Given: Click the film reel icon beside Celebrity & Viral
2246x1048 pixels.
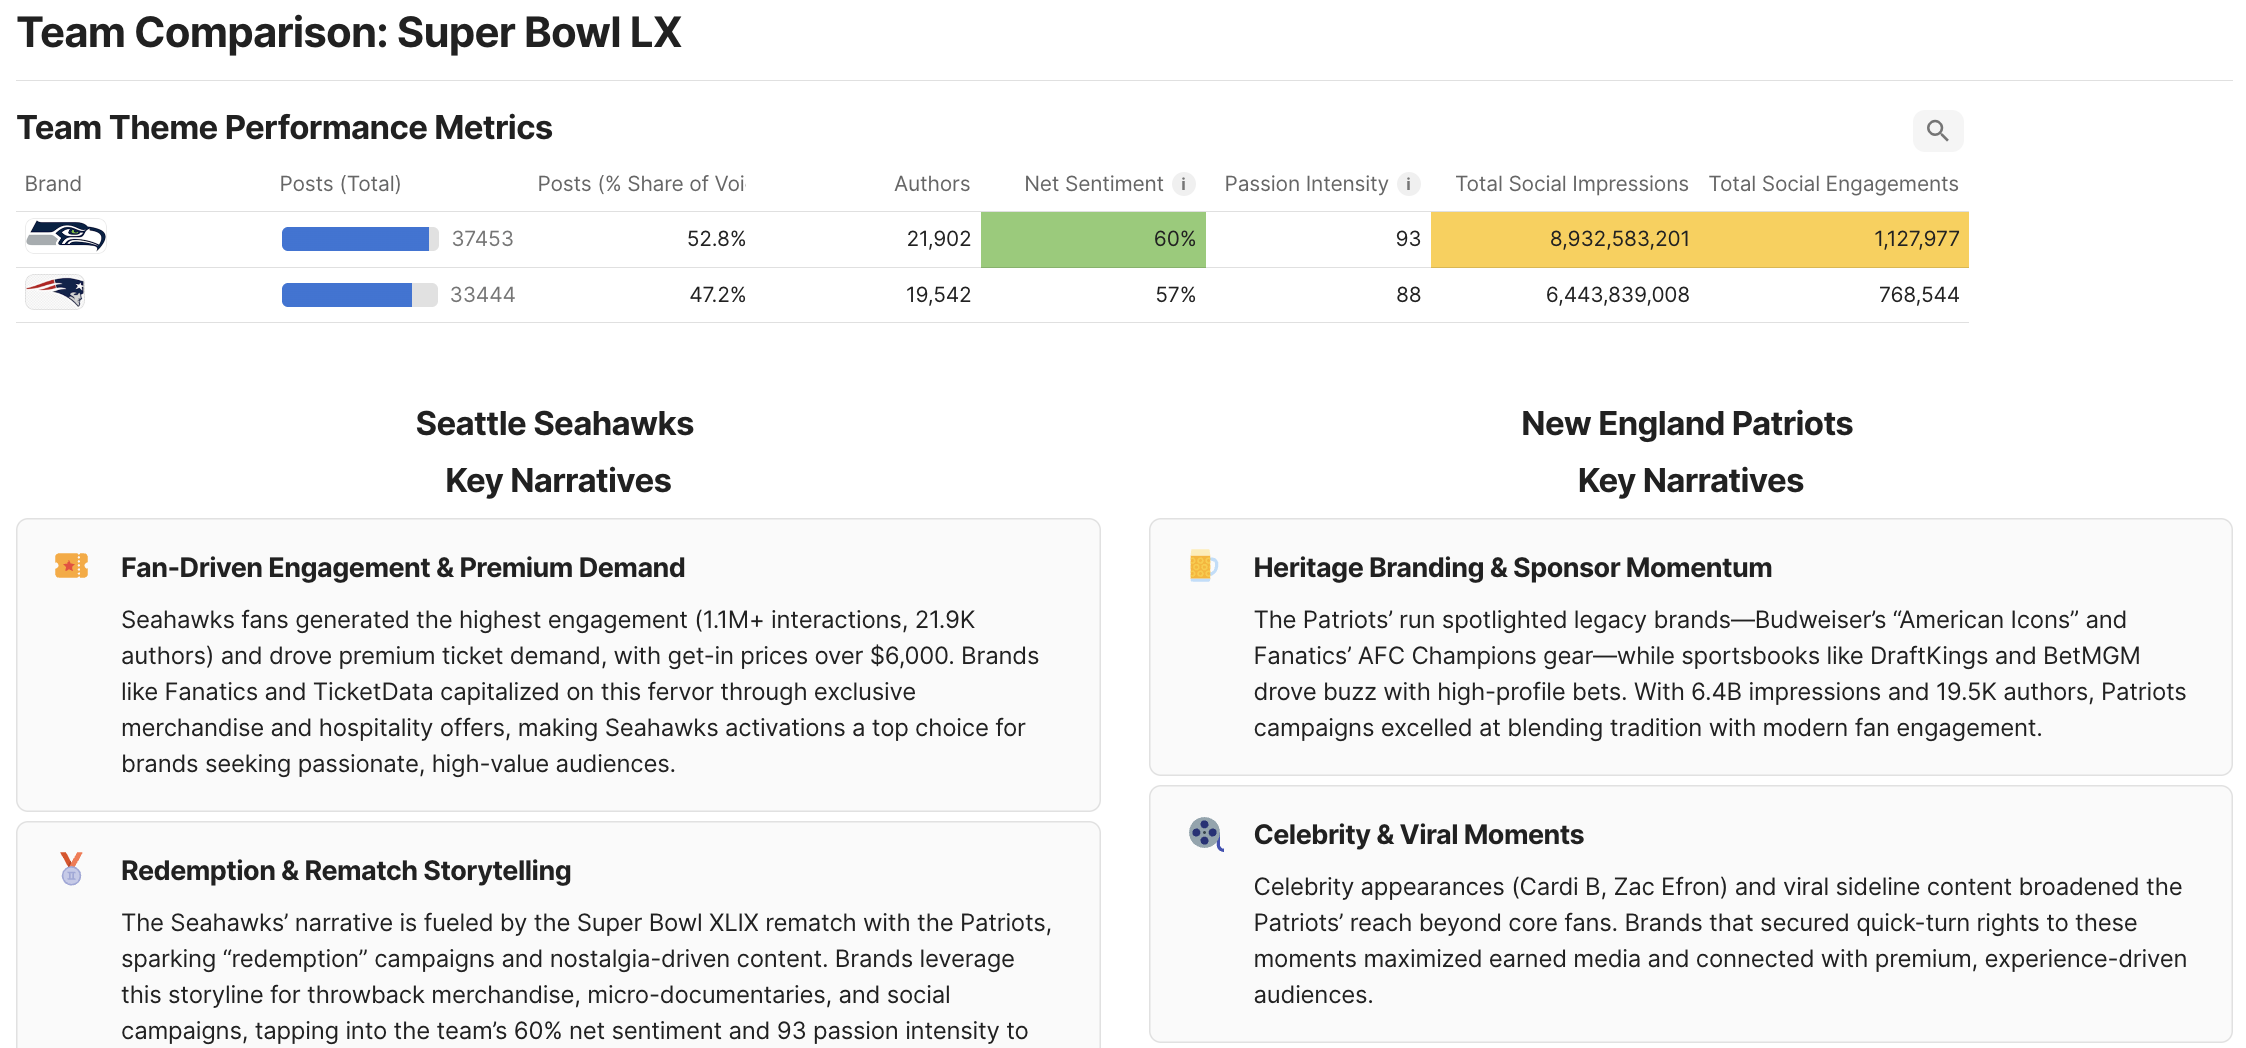Looking at the screenshot, I should pyautogui.click(x=1205, y=833).
